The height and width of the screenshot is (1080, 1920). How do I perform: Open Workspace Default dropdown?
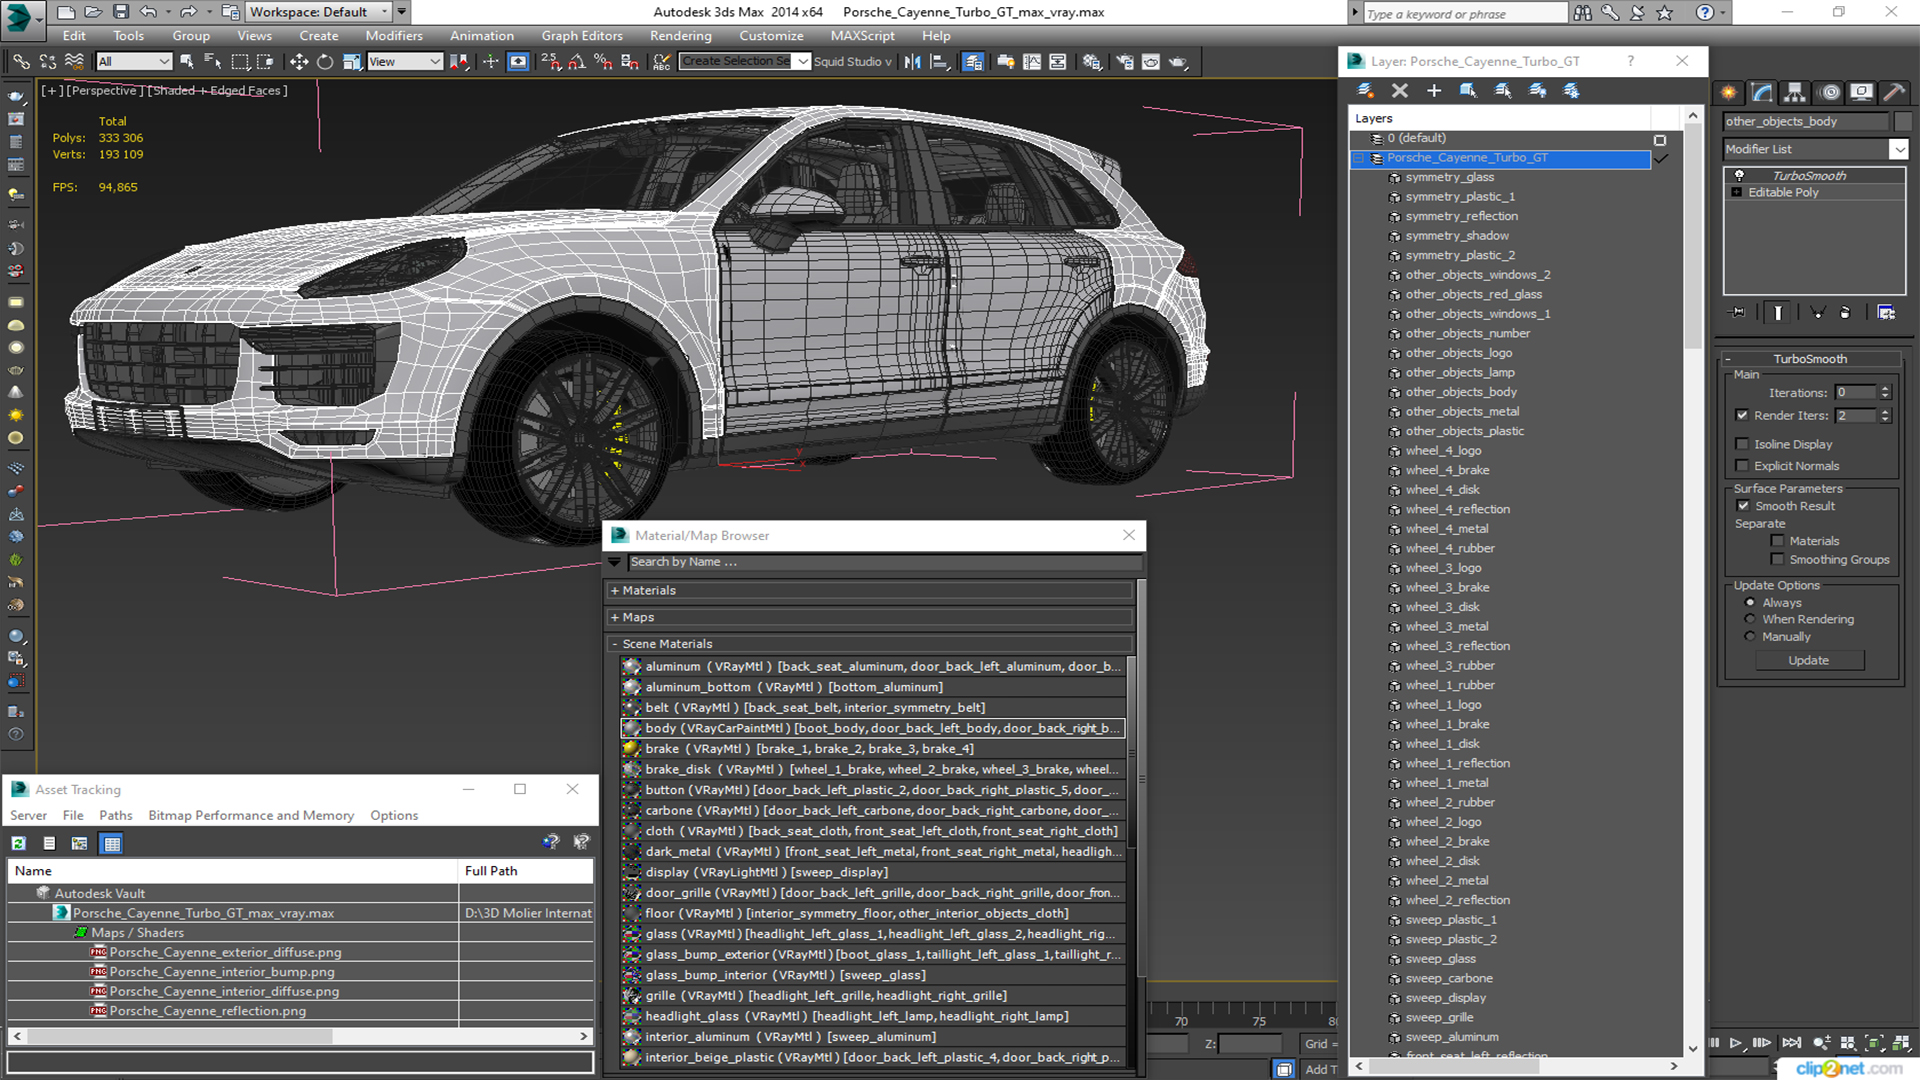[x=318, y=12]
